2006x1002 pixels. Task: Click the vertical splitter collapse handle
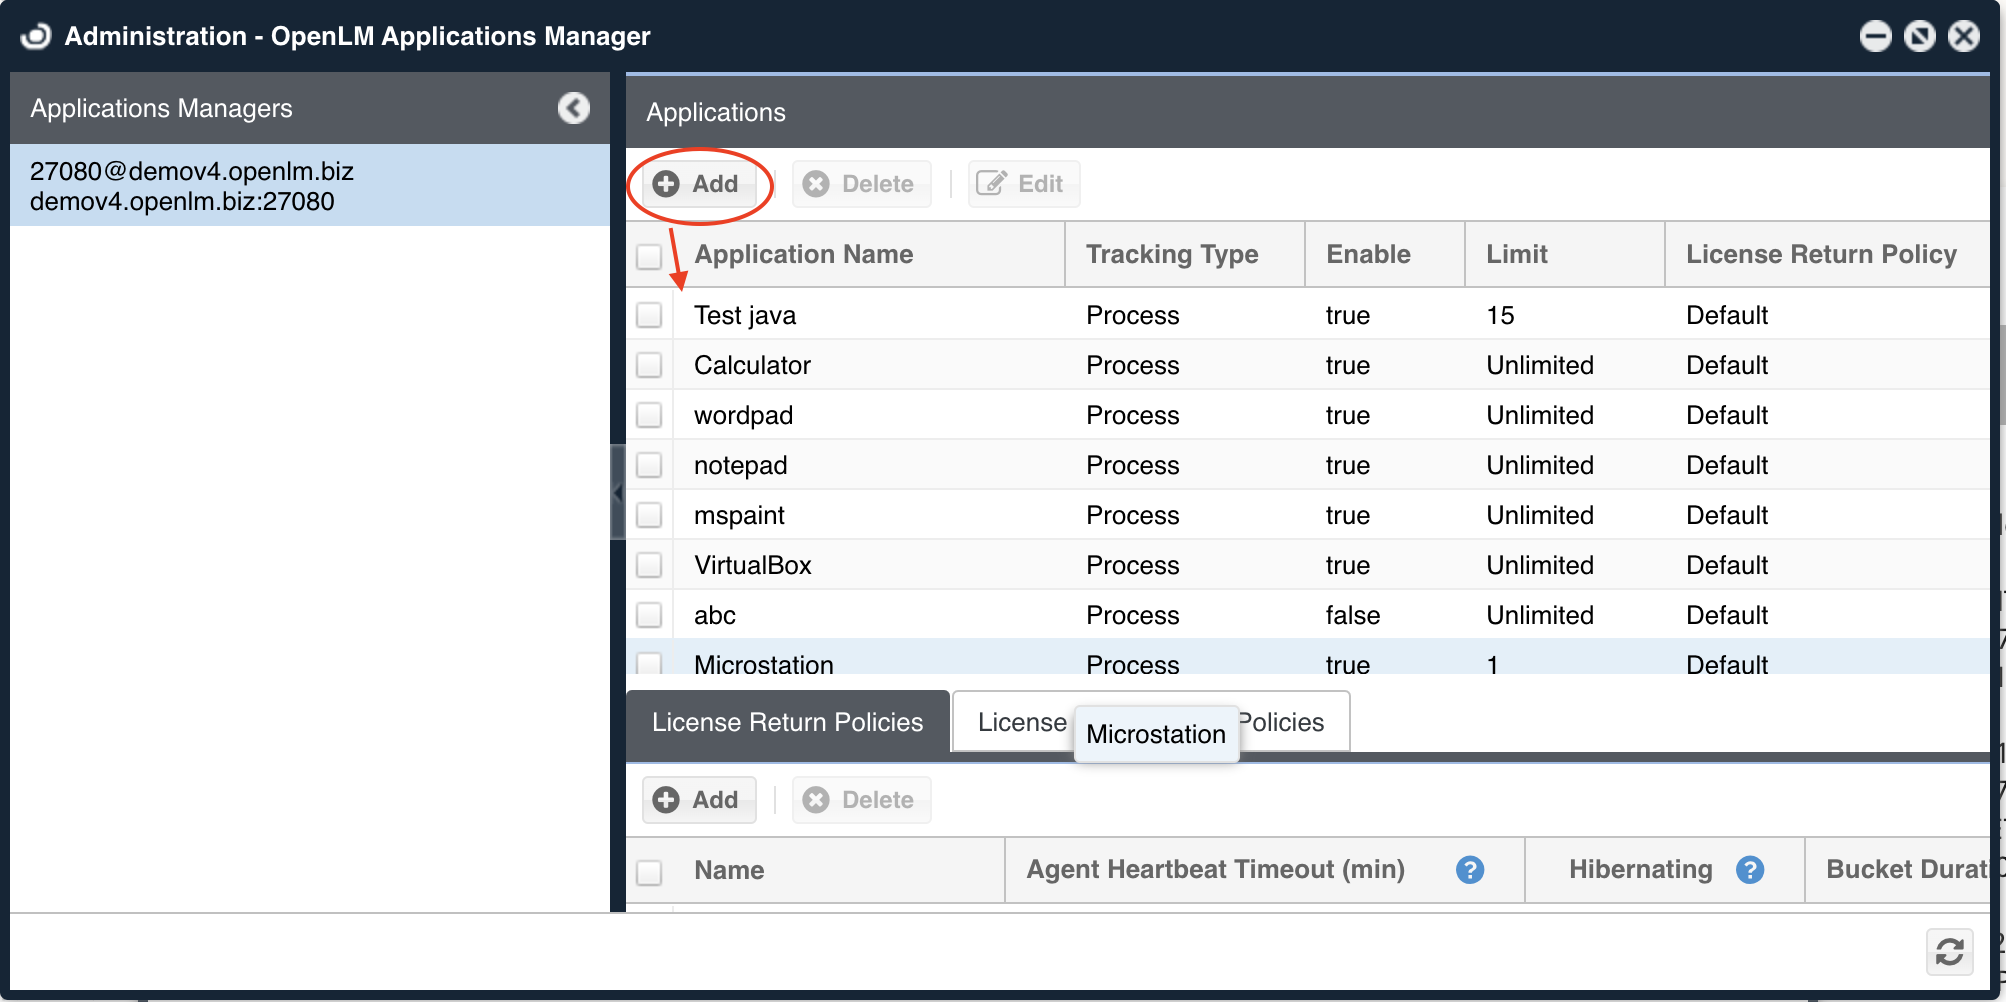(x=618, y=492)
